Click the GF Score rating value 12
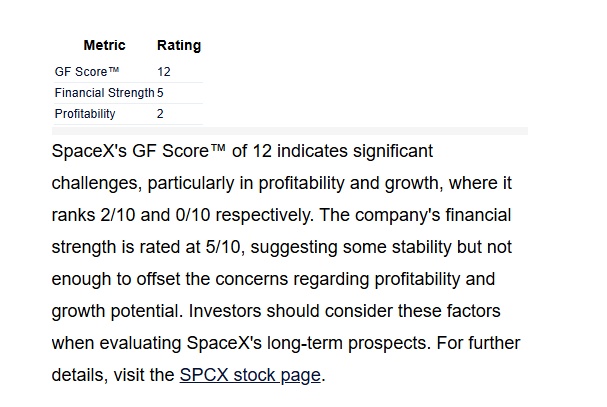The image size is (607, 407). click(164, 72)
